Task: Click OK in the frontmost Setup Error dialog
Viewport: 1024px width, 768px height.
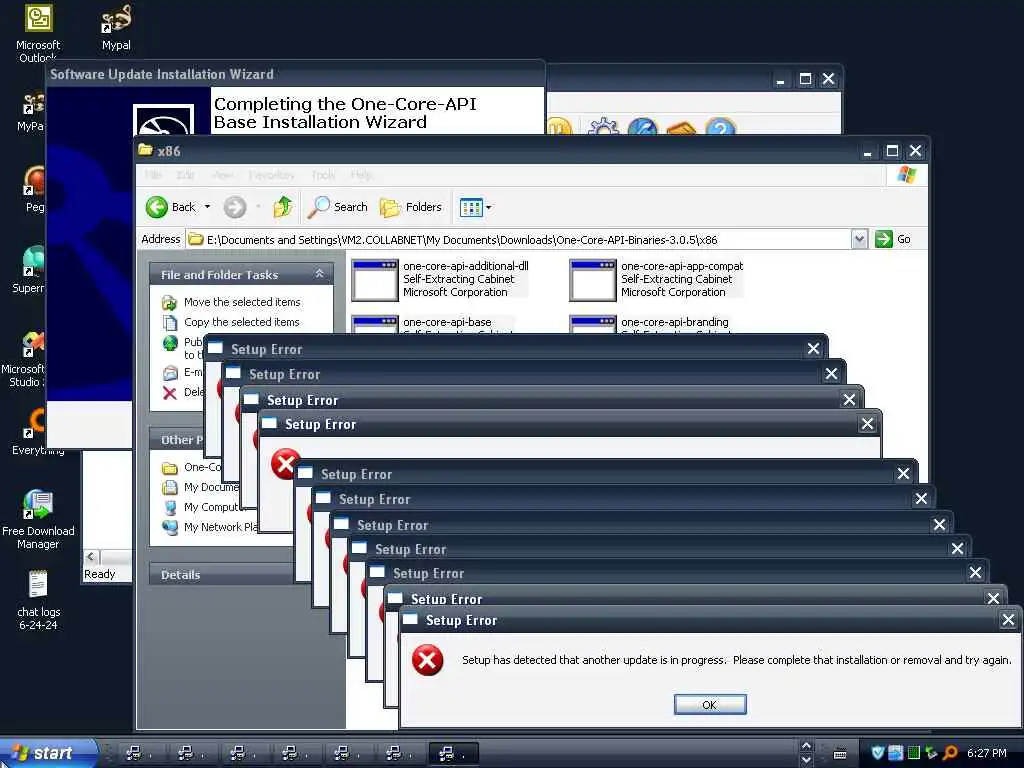Action: click(710, 705)
